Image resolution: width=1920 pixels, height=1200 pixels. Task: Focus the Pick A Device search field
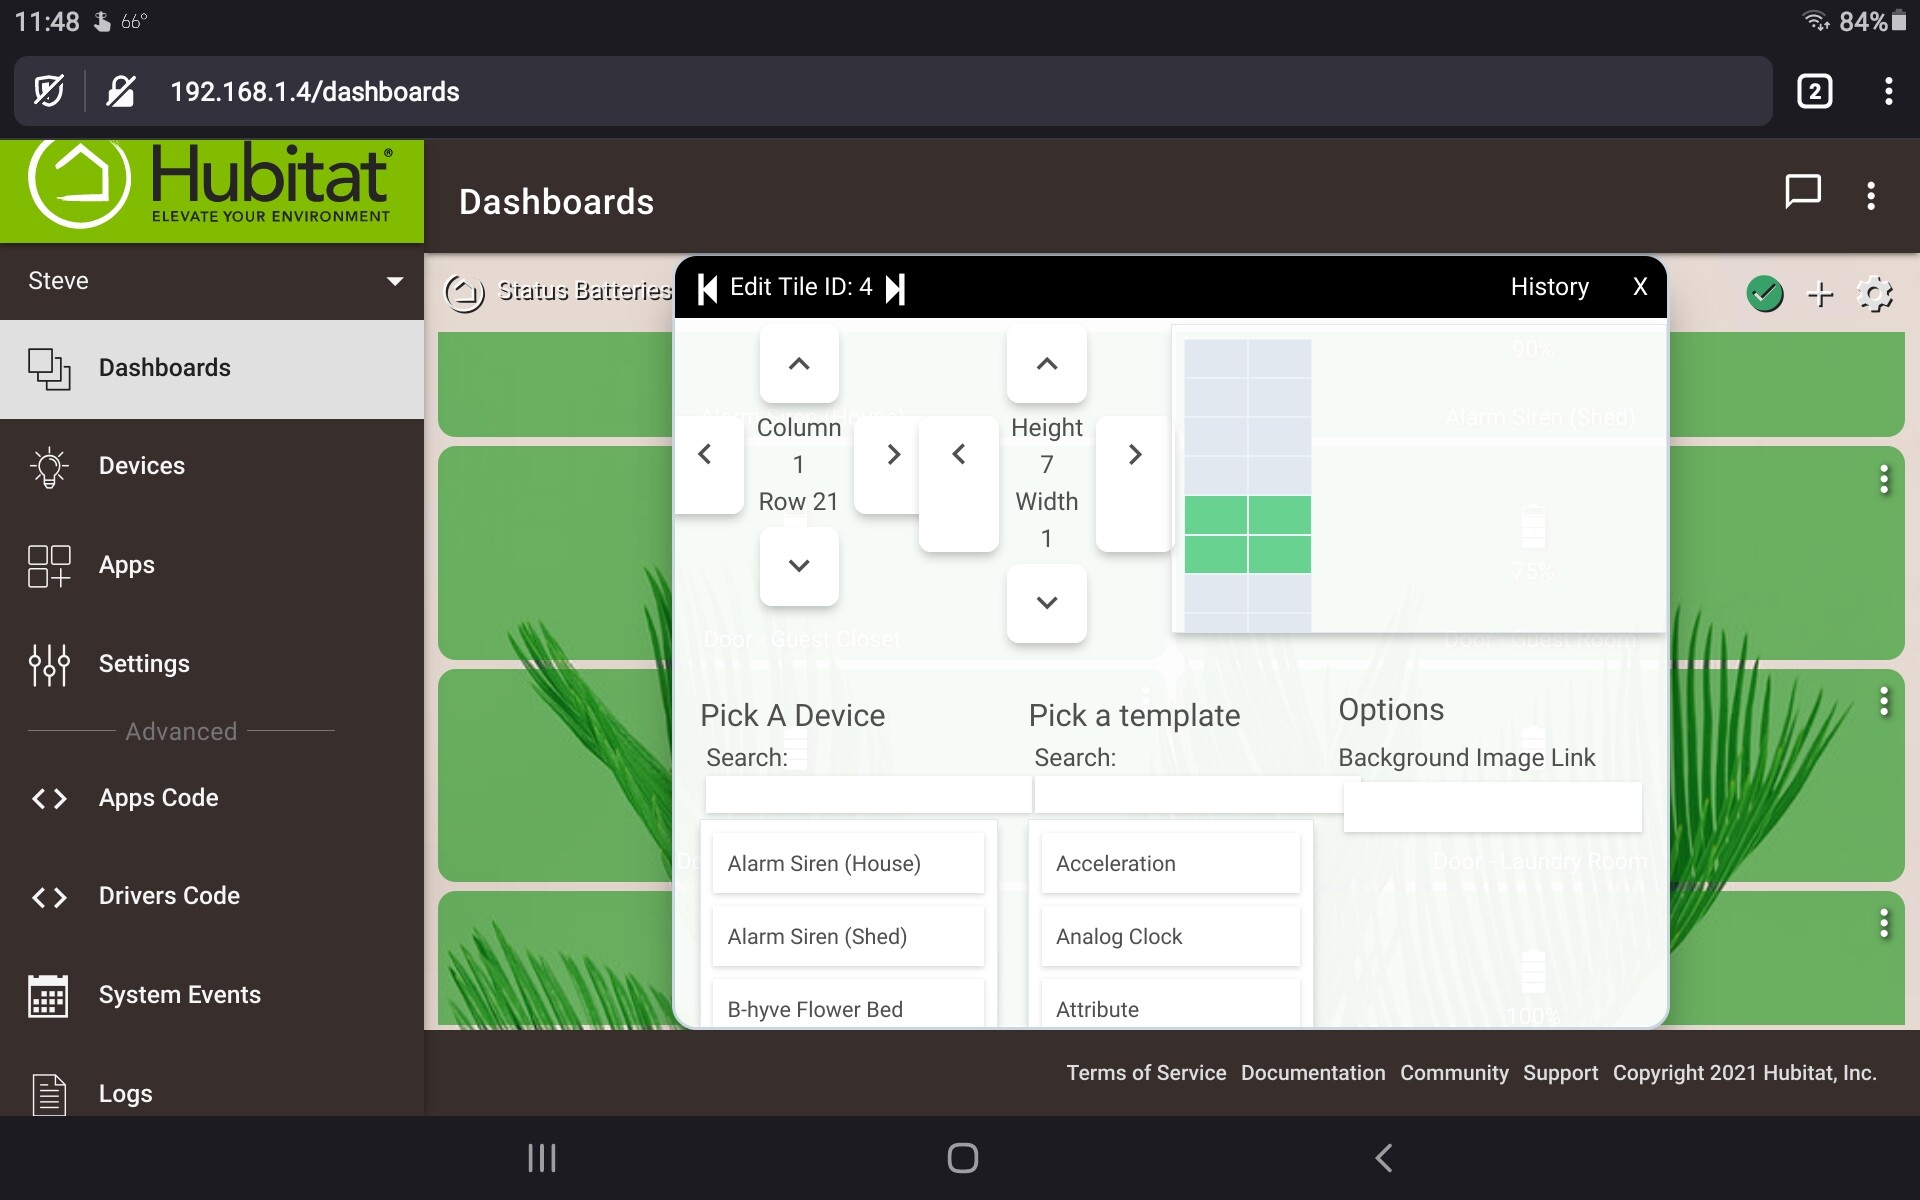[868, 795]
